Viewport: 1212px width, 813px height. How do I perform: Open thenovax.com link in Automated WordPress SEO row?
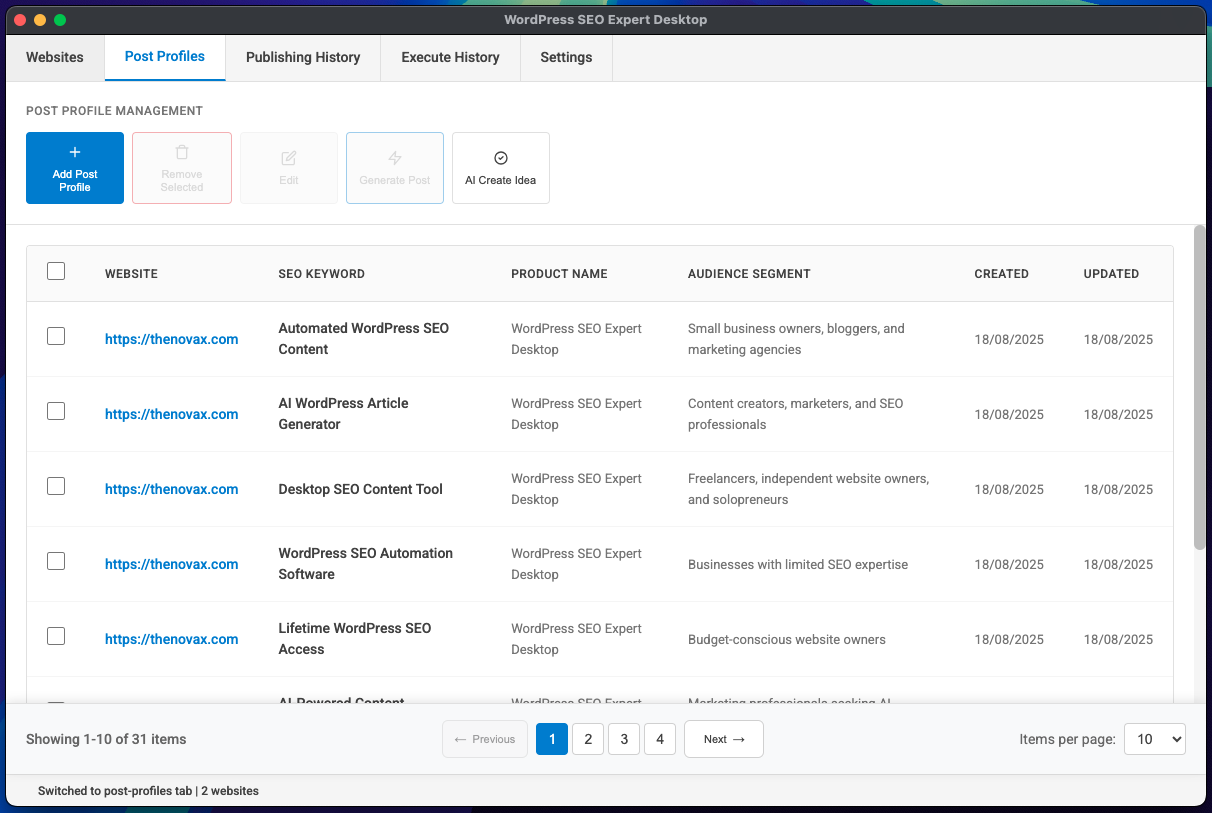[x=171, y=339]
